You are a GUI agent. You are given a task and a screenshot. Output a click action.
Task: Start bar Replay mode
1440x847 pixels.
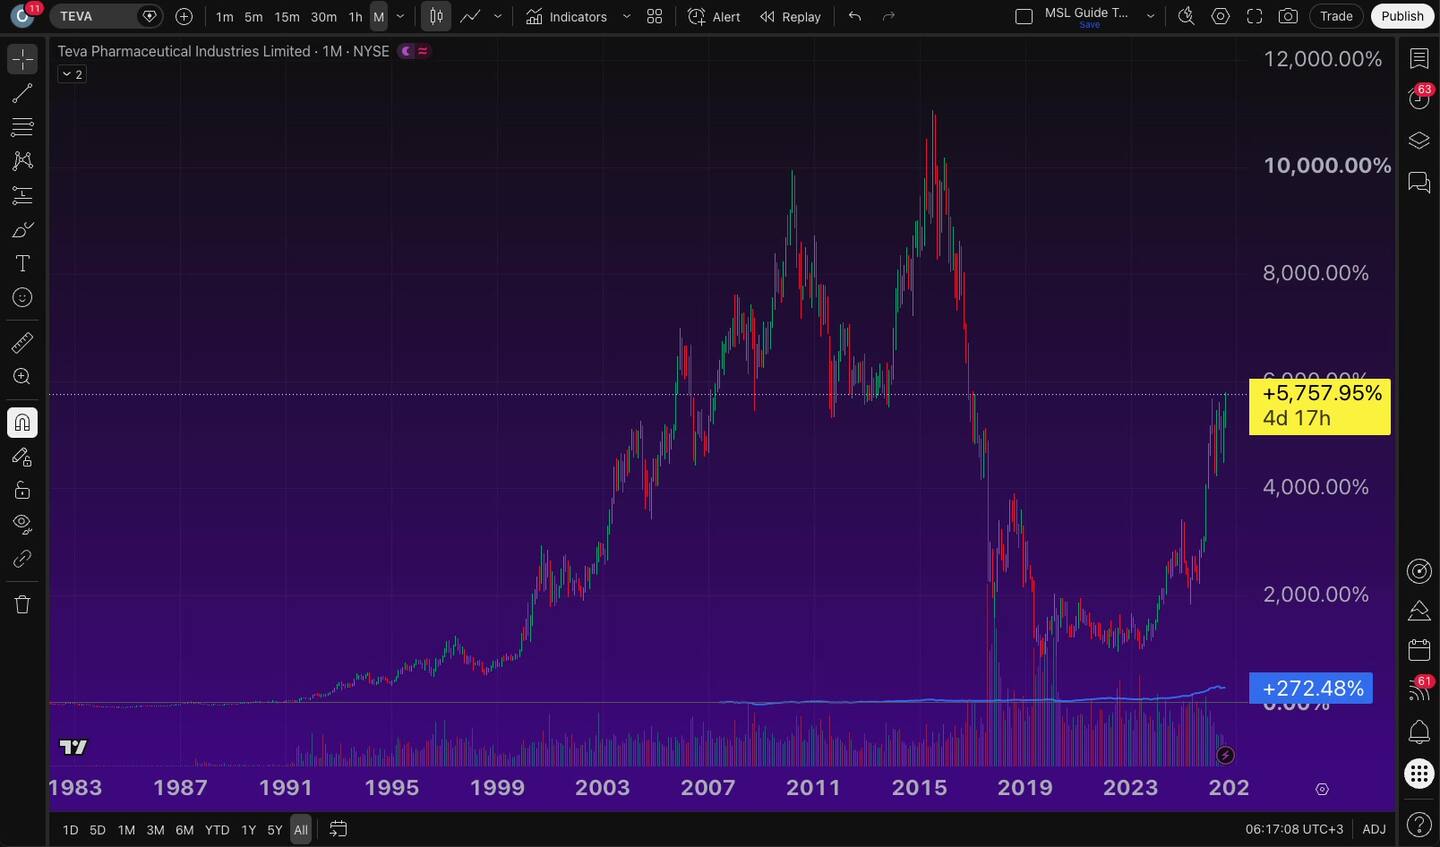click(x=790, y=17)
